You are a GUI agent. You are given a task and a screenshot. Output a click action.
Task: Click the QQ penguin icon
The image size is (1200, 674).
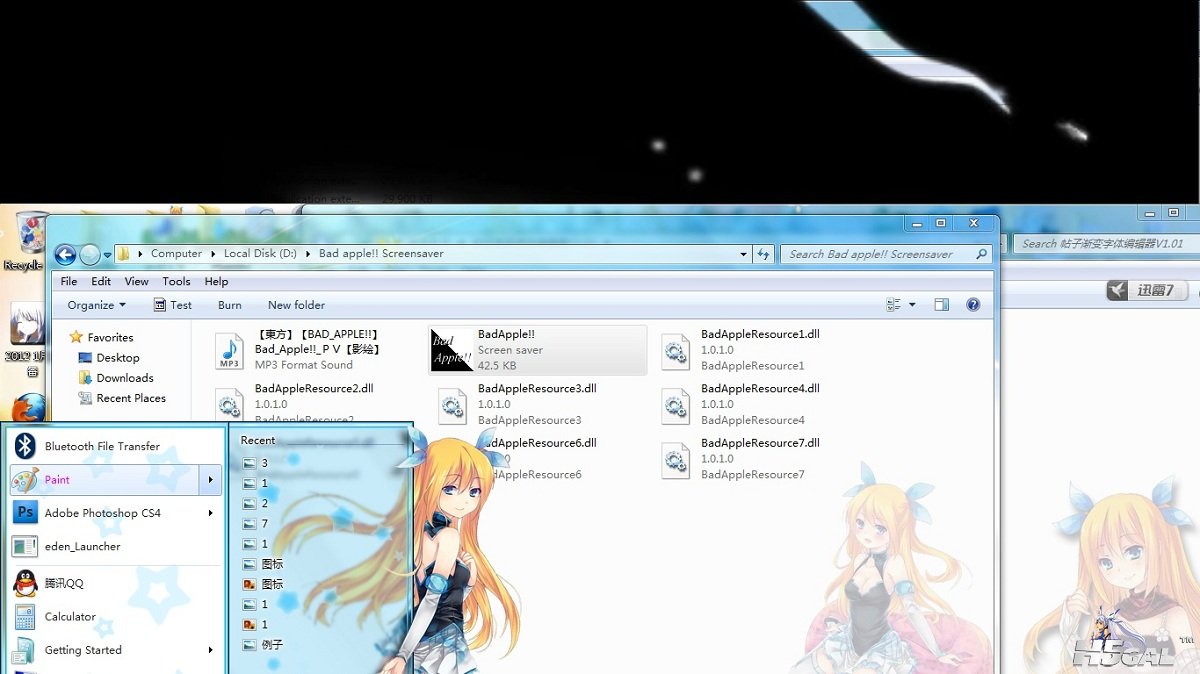point(25,583)
